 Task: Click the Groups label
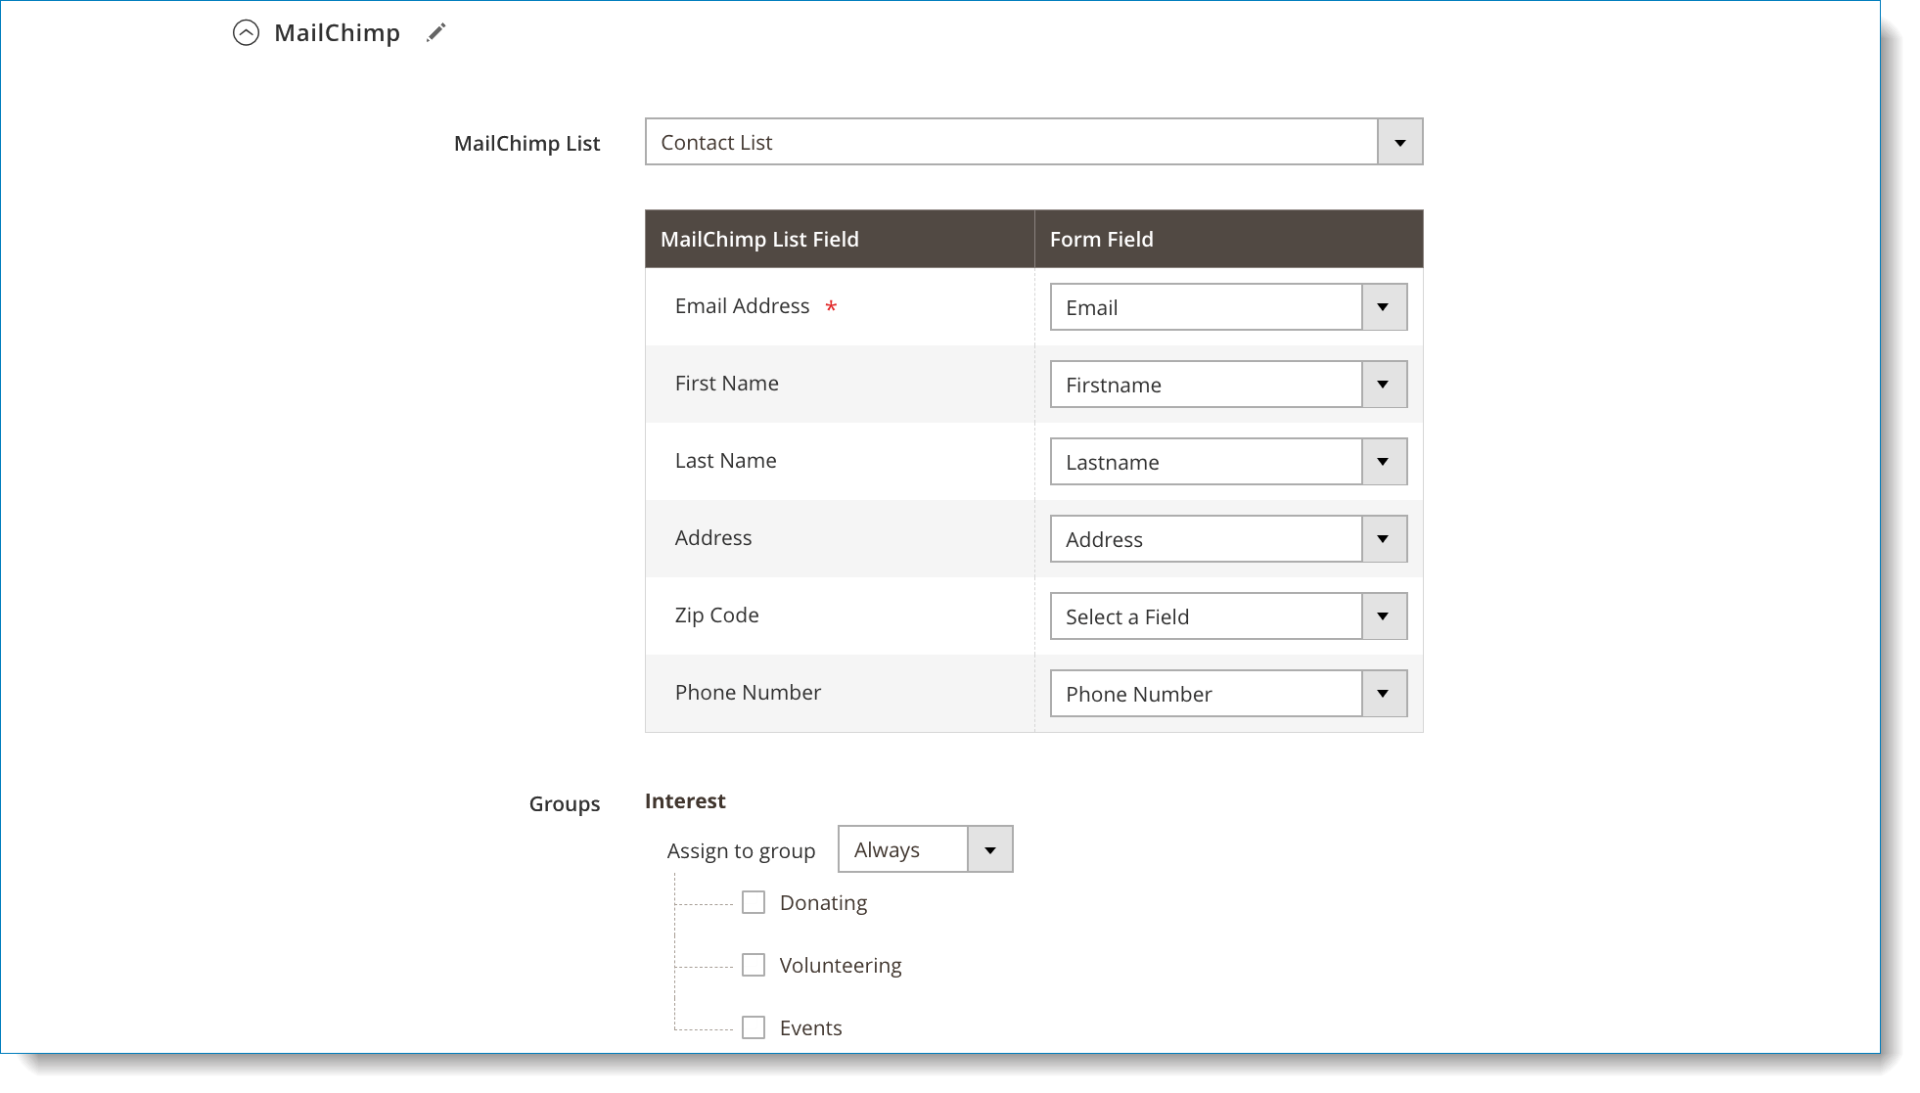(564, 804)
